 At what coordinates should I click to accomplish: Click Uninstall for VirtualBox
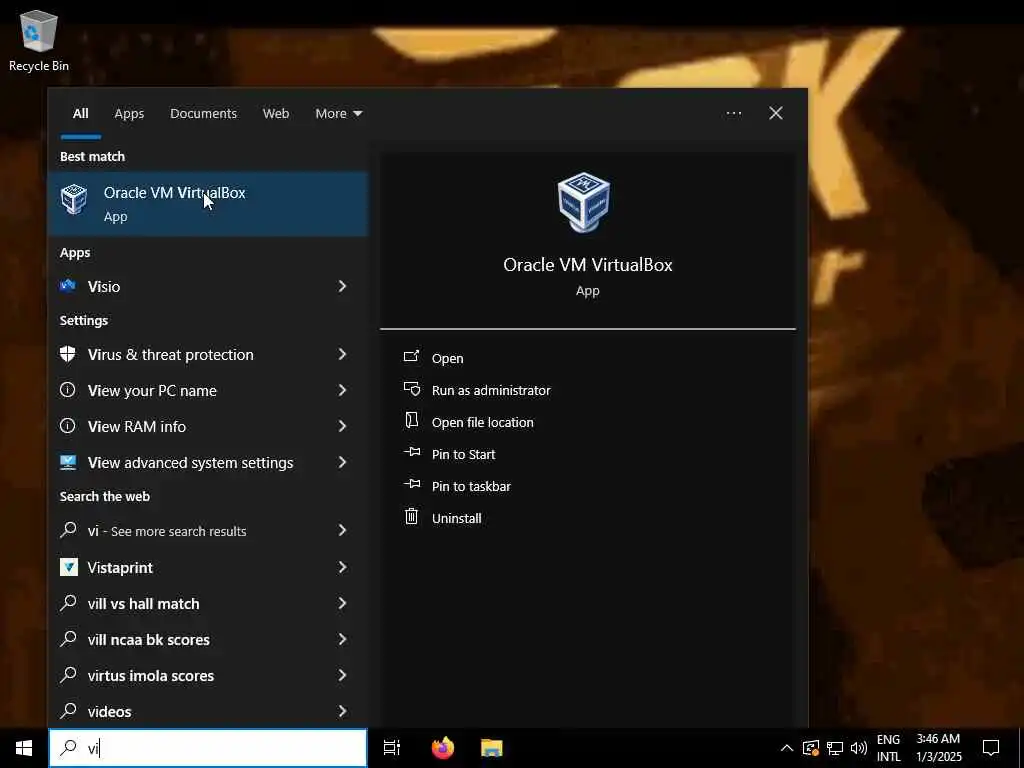[456, 519]
